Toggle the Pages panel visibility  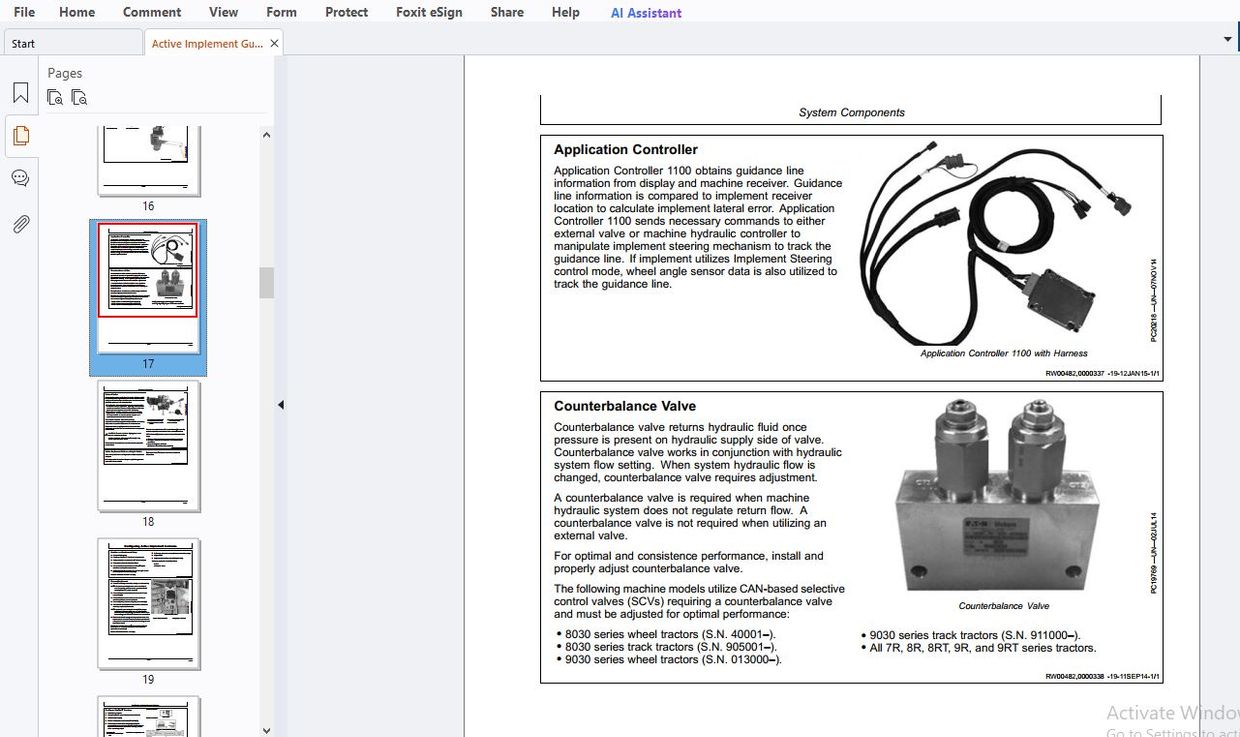(20, 136)
